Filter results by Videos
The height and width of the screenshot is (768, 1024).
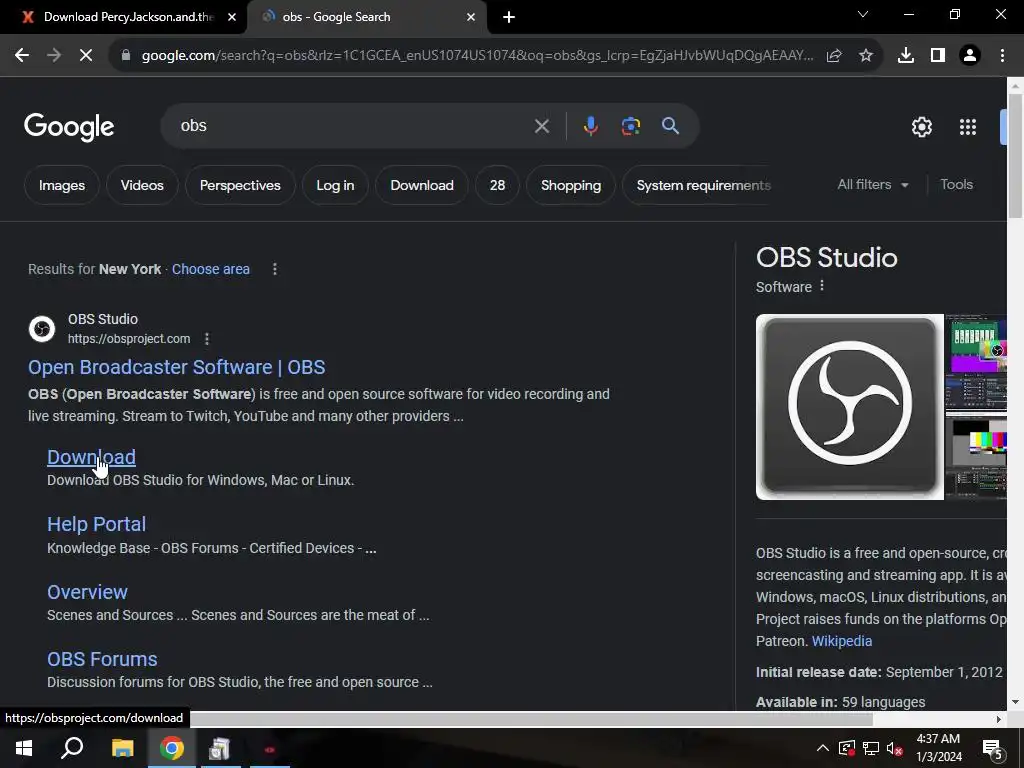(142, 185)
